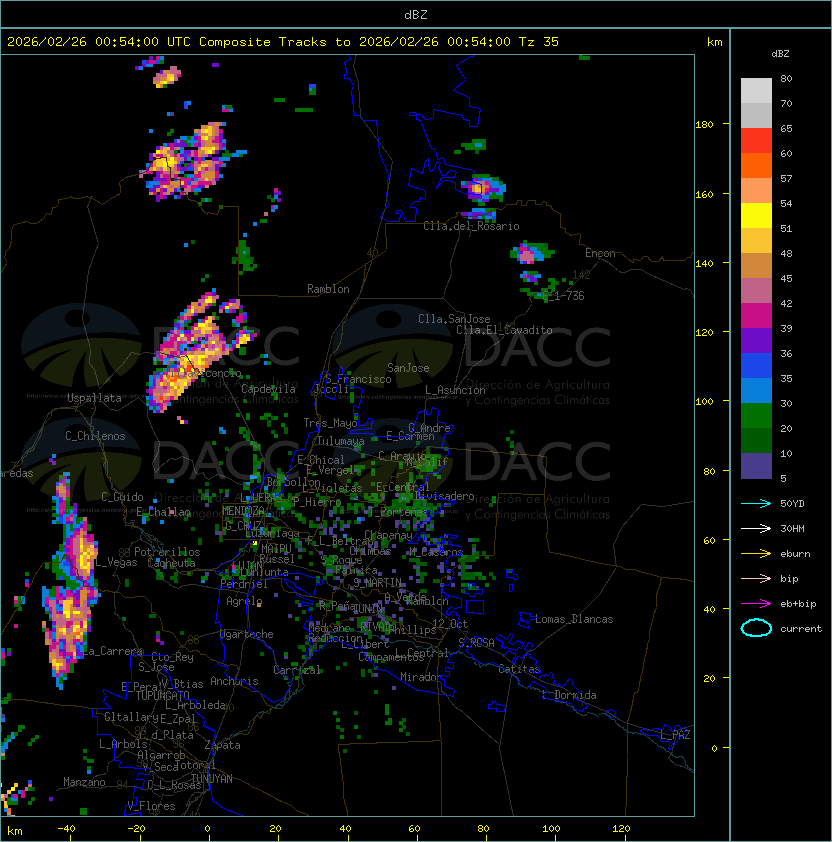Image resolution: width=832 pixels, height=842 pixels.
Task: Pick the red 60–65 dBZ legend band
Action: [x=756, y=141]
